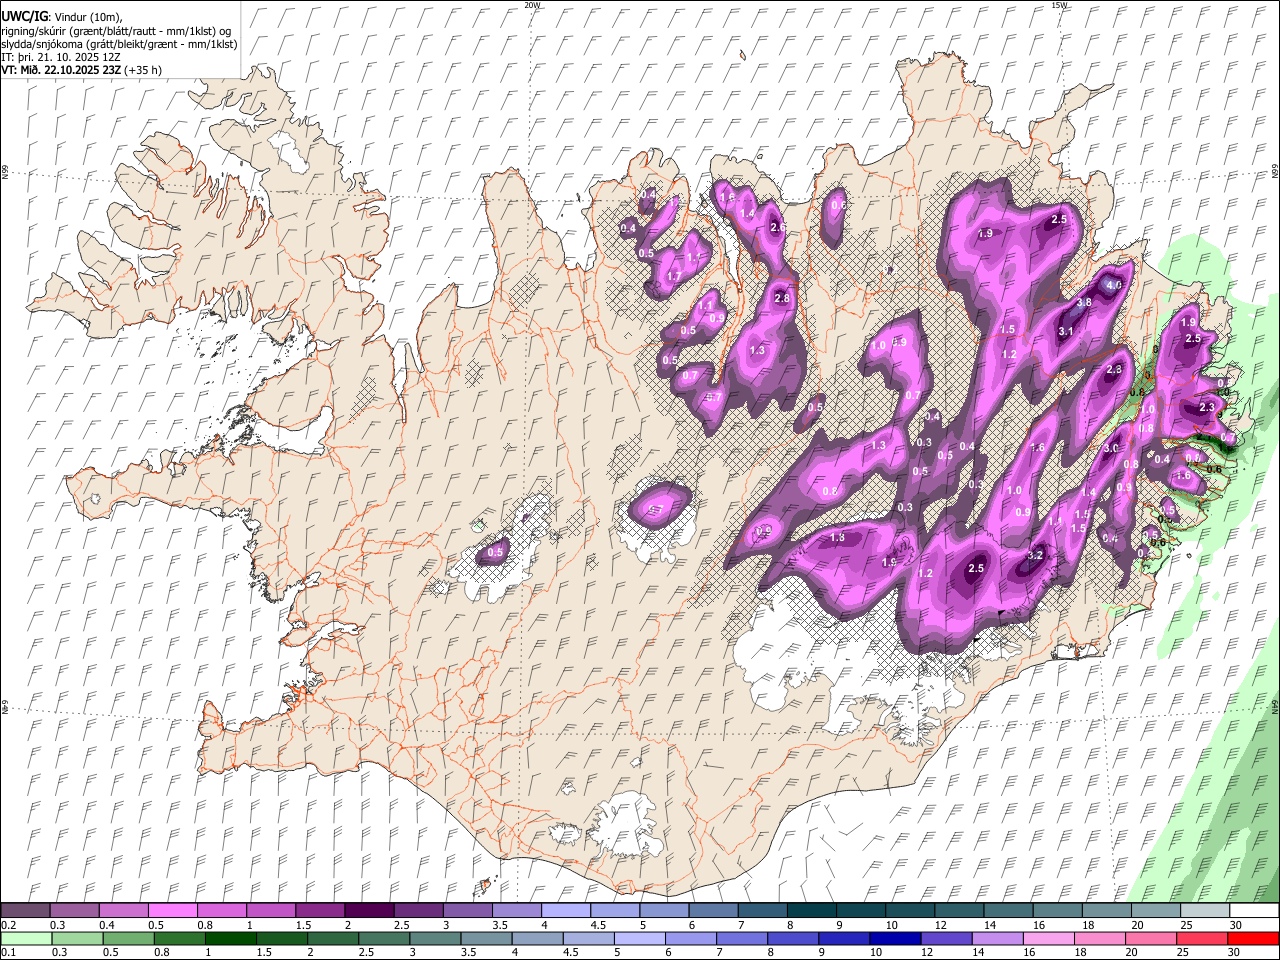Pick the palest green swatch between 0.1 and 0.3

click(25, 939)
